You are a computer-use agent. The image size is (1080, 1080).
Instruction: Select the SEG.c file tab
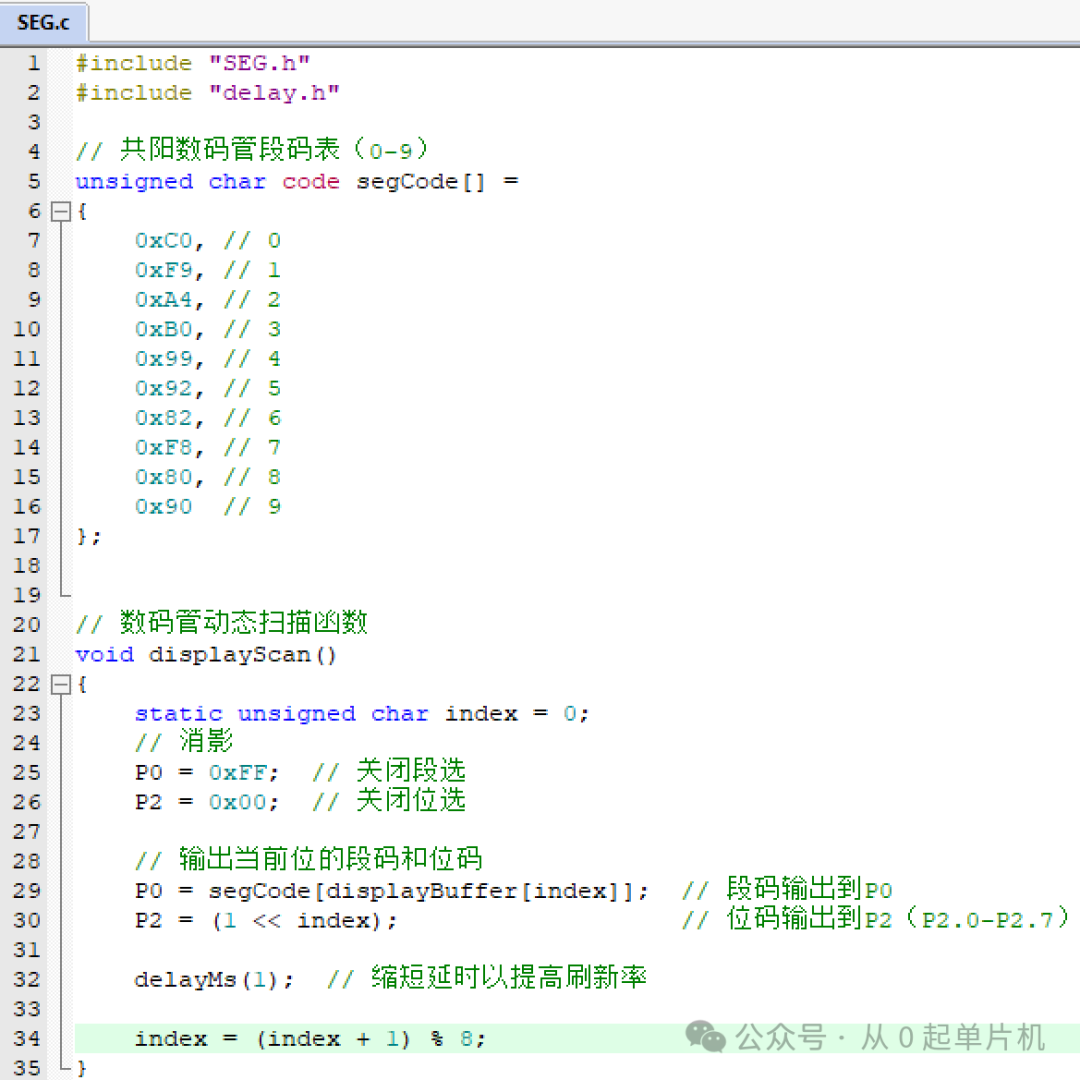point(43,23)
